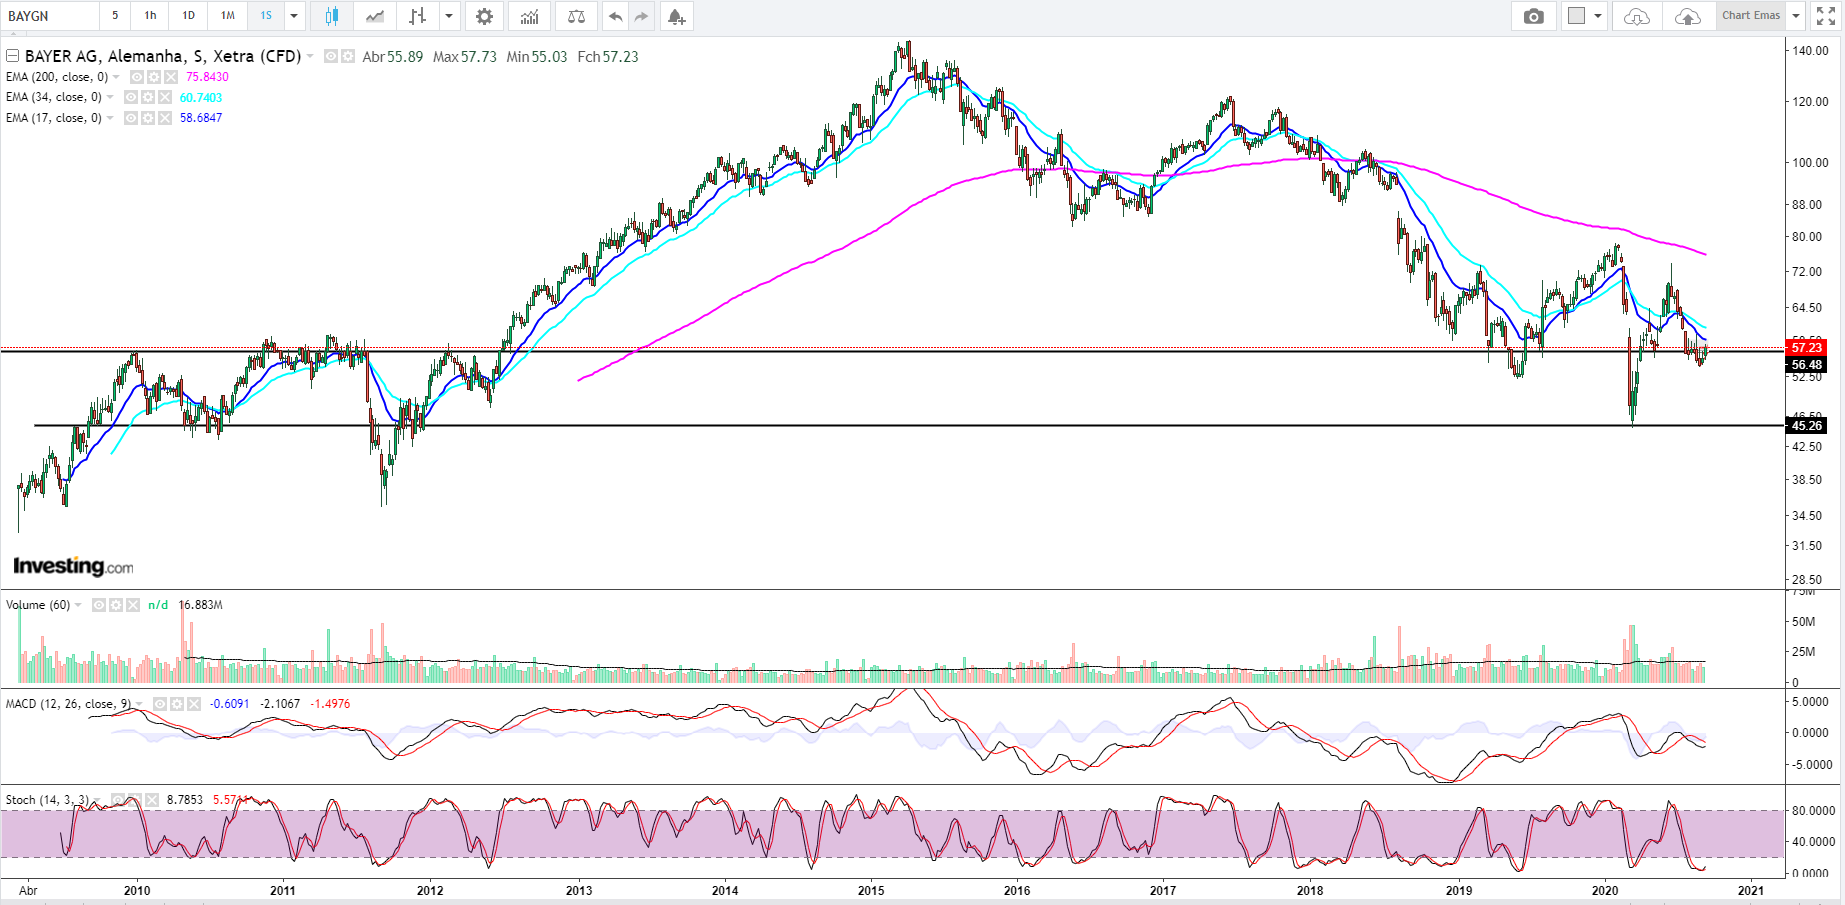
Task: Select the 1h interval
Action: click(x=150, y=16)
